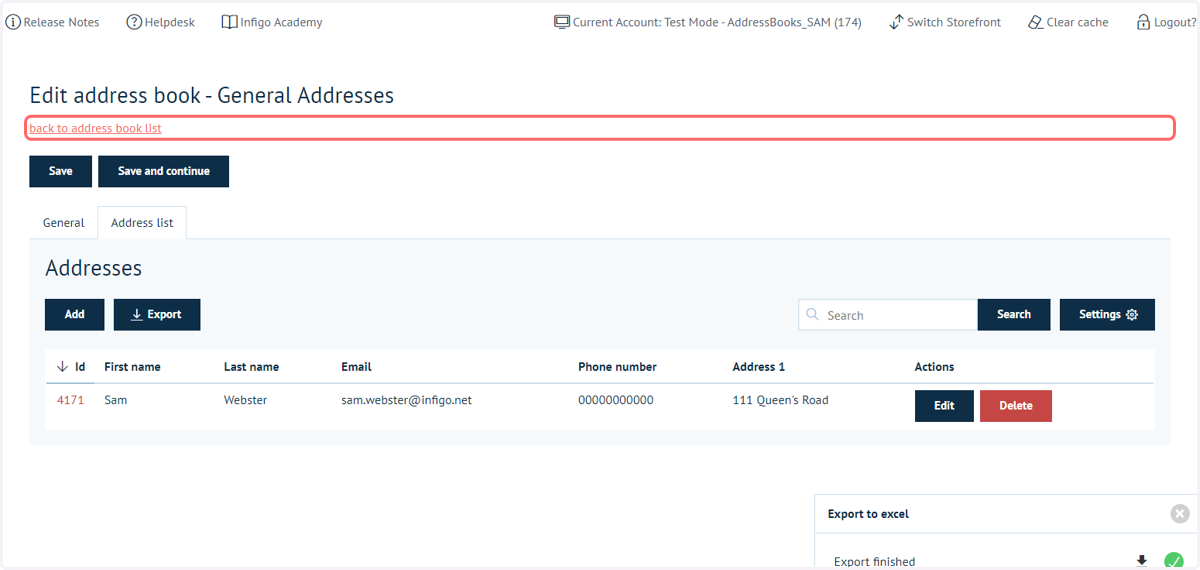Go back to address book list
Screen dimensions: 1200x570
pos(95,128)
